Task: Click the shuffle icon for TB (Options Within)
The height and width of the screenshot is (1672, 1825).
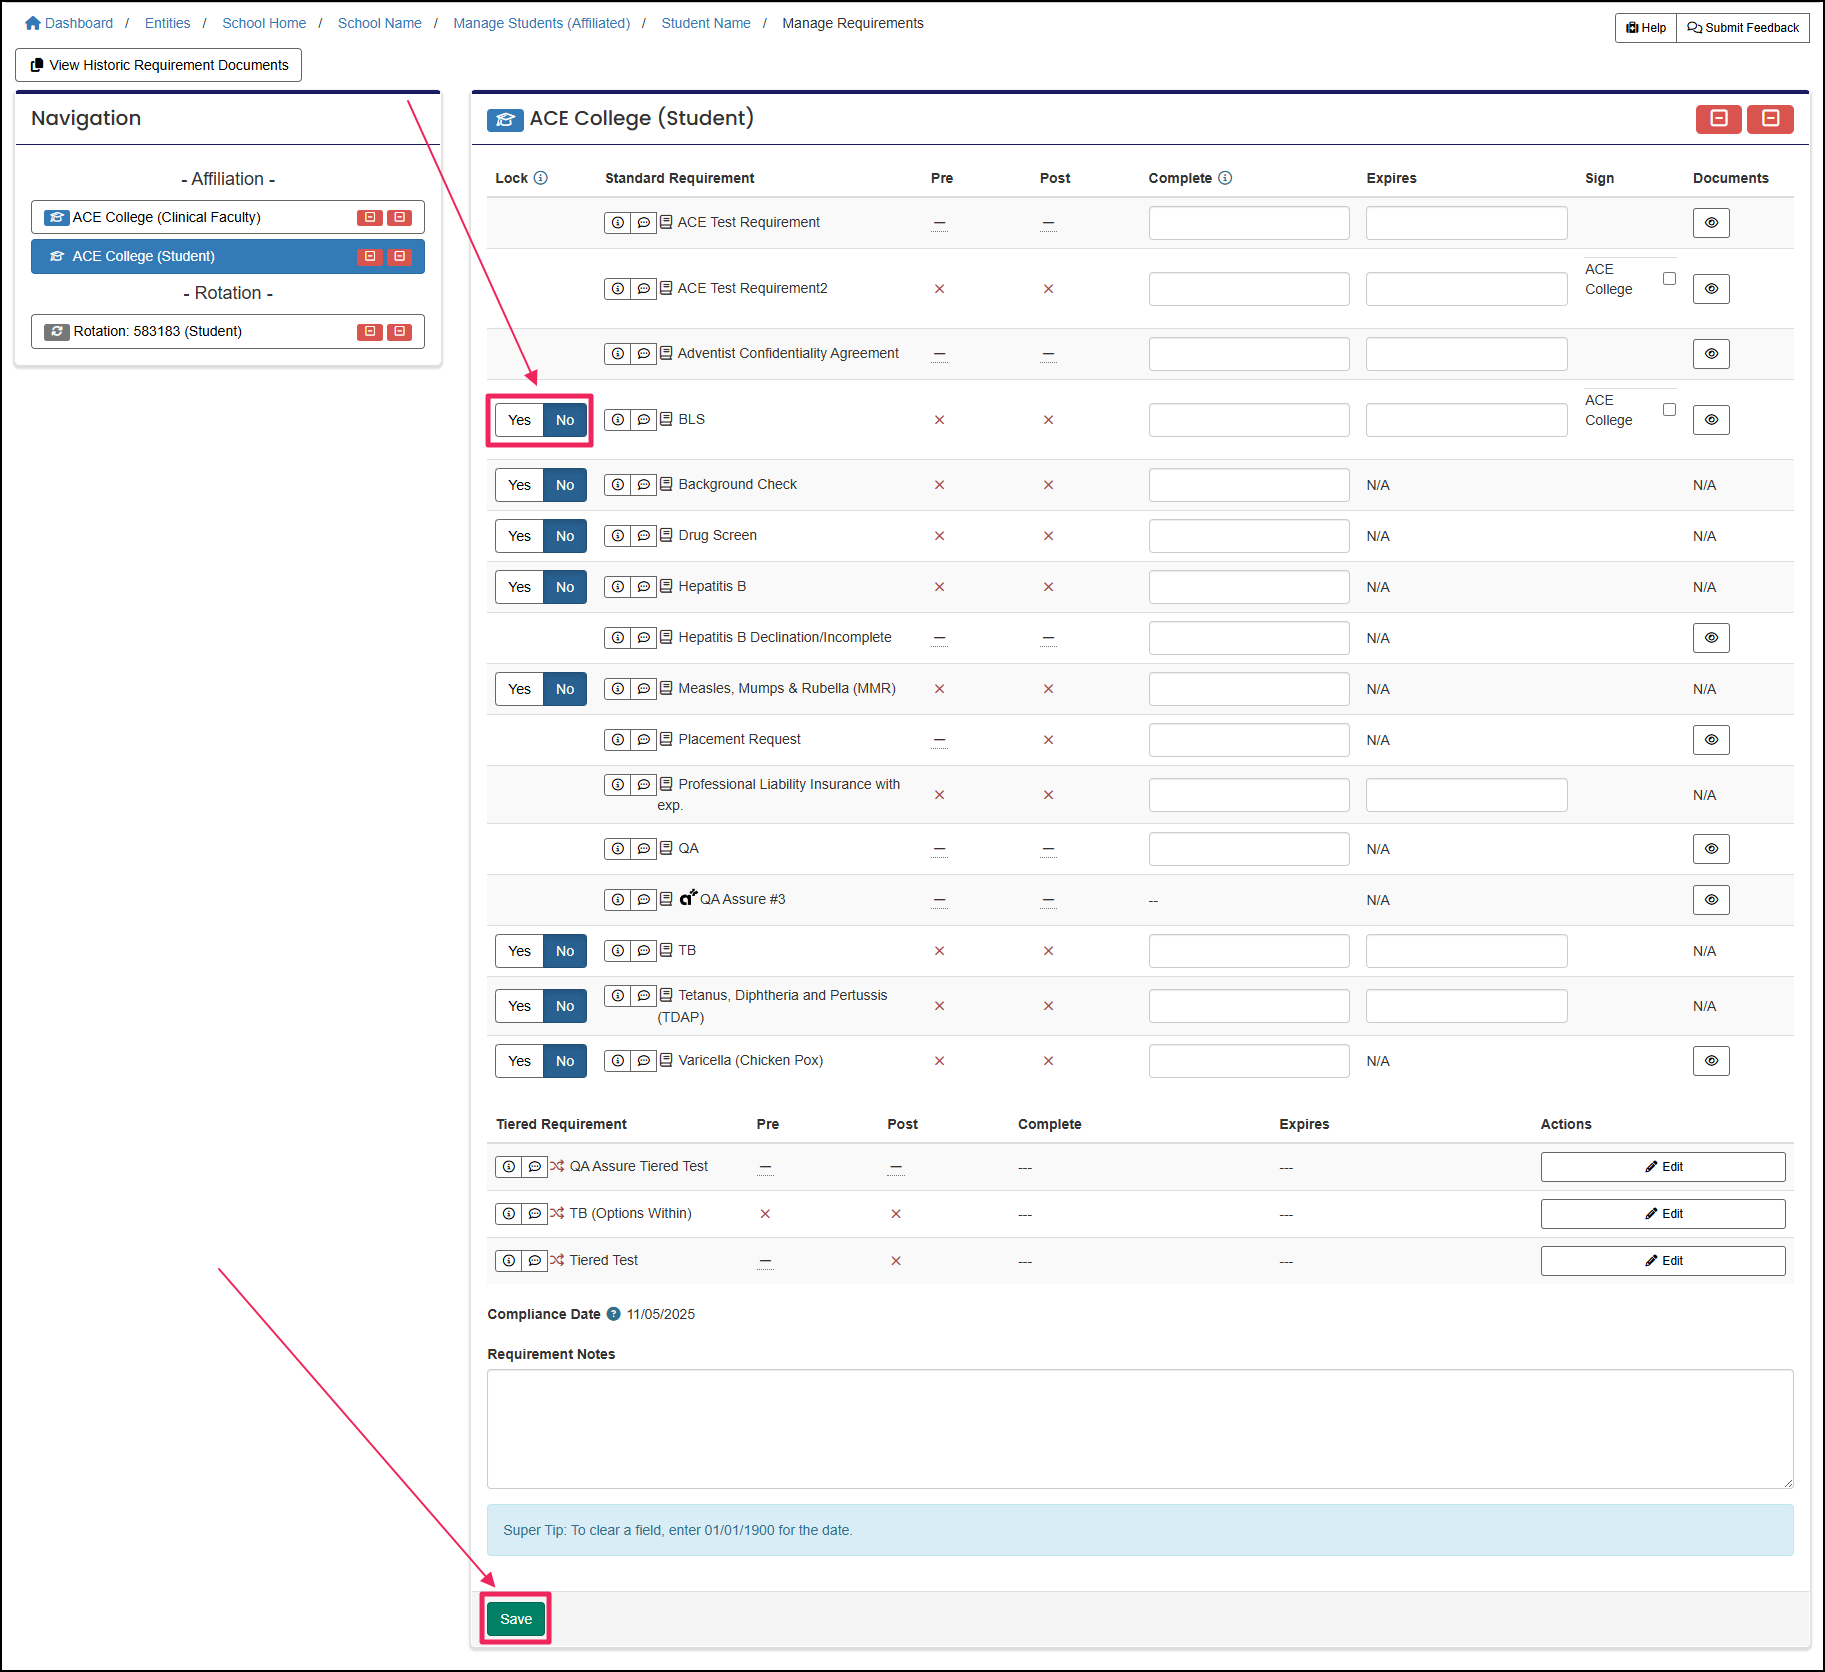Action: (556, 1213)
